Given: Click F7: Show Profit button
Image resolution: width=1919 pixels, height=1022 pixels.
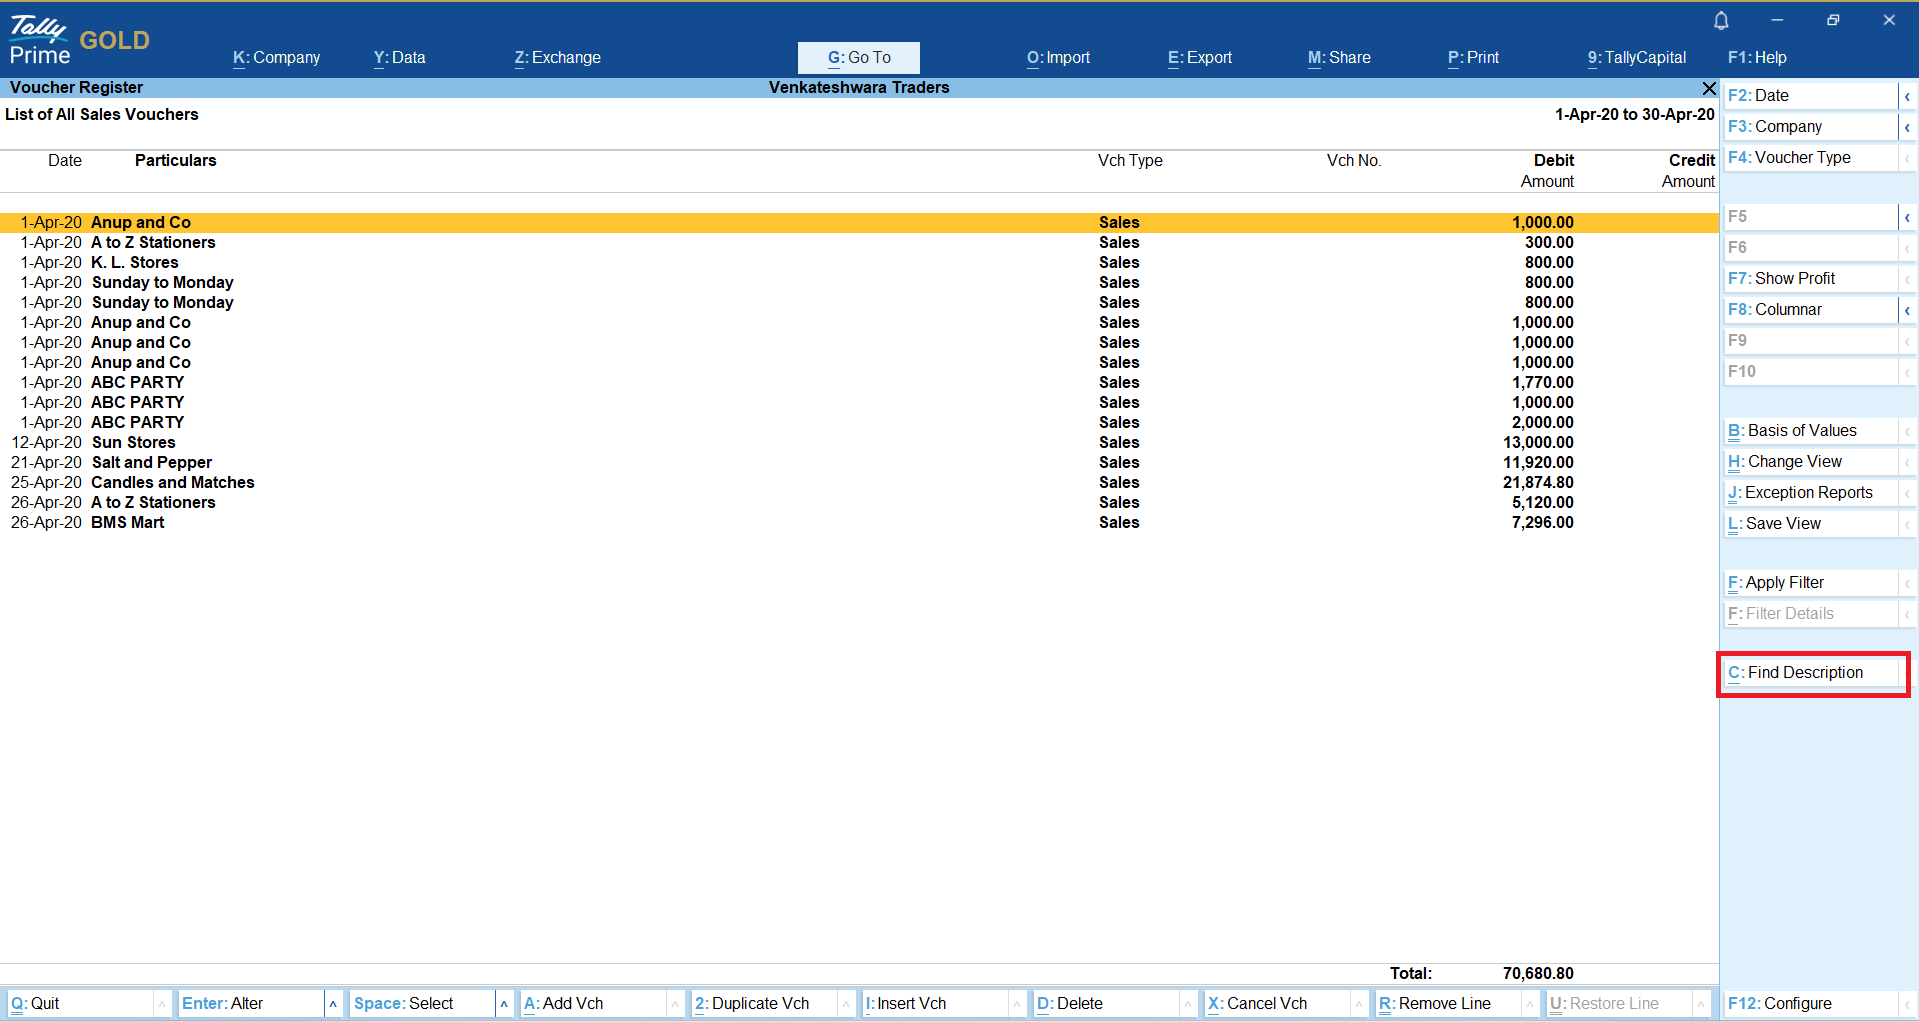Looking at the screenshot, I should (1794, 279).
